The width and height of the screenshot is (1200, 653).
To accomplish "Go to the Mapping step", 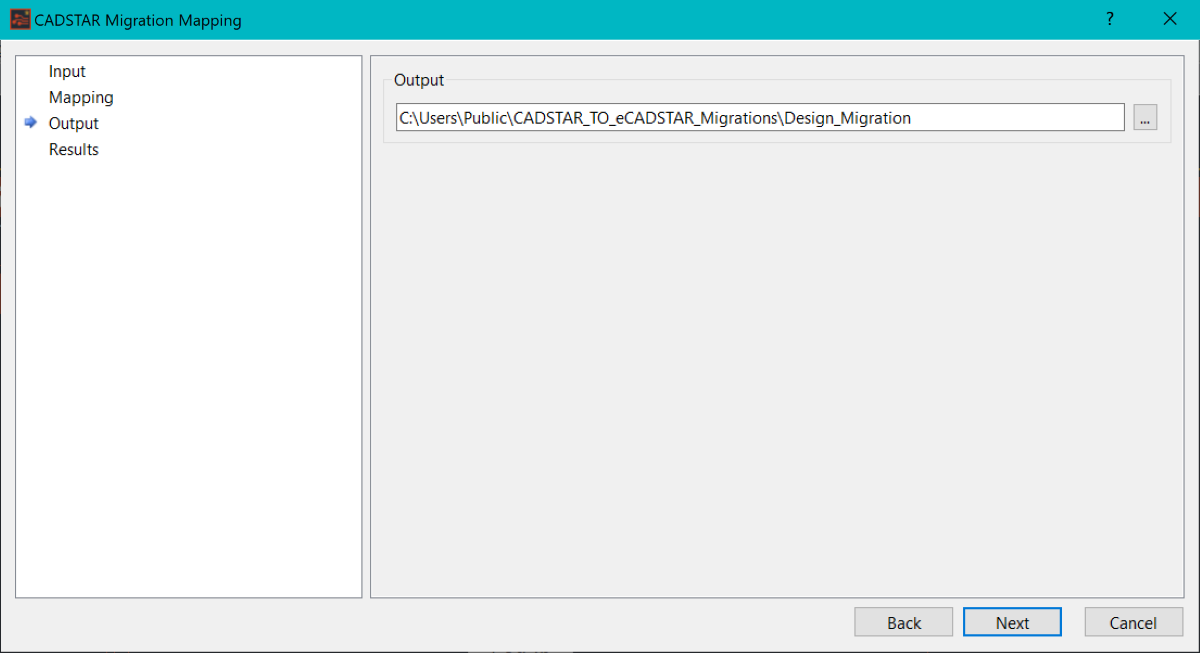I will pos(81,98).
